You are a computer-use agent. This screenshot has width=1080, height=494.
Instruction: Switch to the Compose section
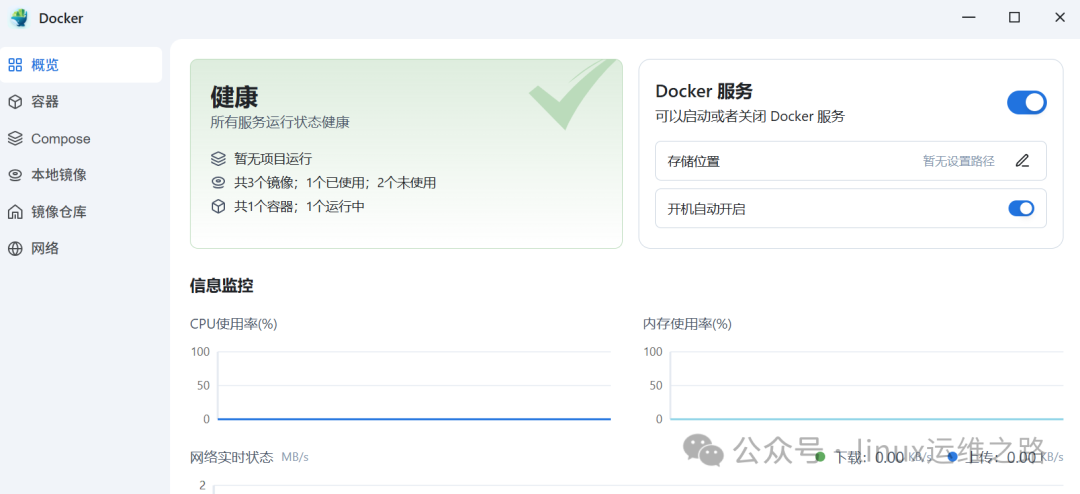point(81,138)
